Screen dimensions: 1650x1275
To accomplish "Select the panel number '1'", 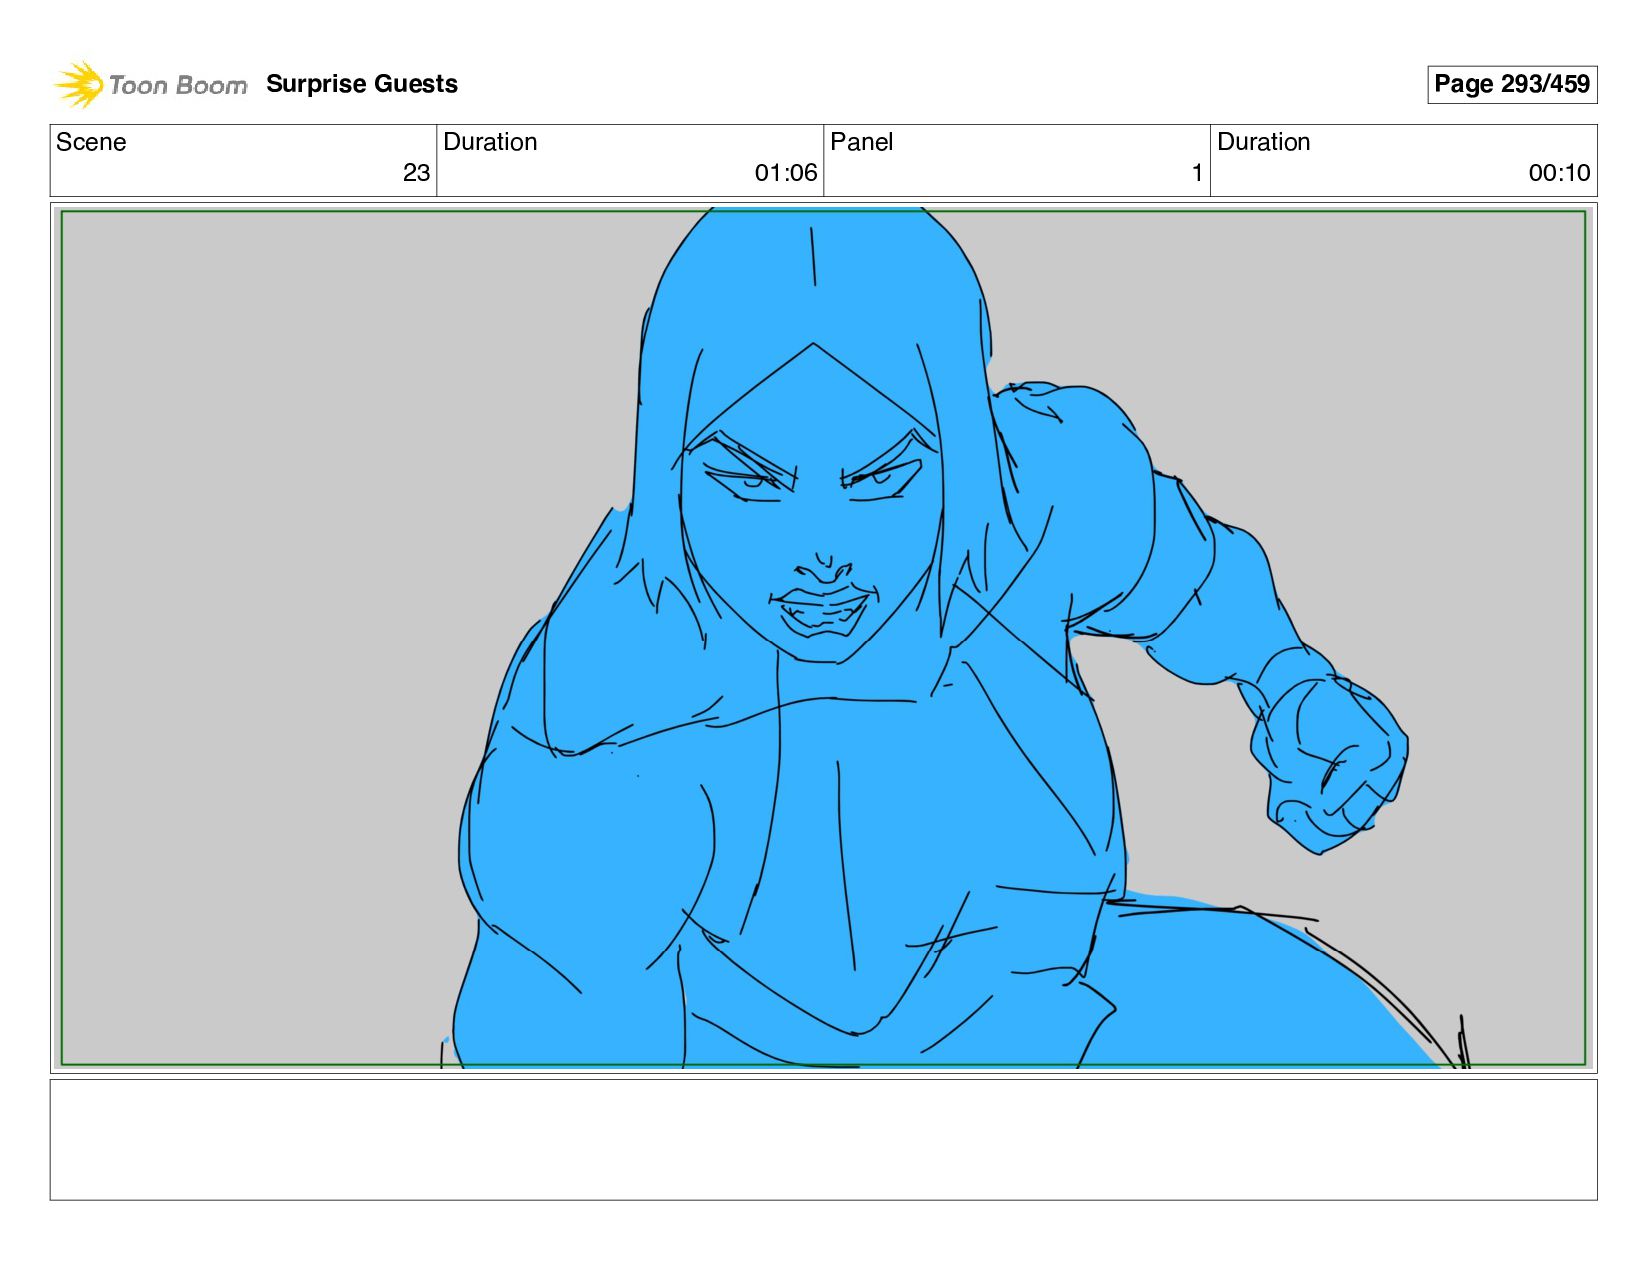I will click(1197, 173).
